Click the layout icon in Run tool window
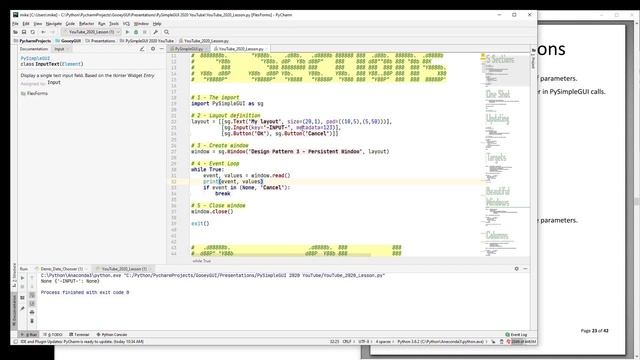This screenshot has width=640, height=360. coord(22,298)
